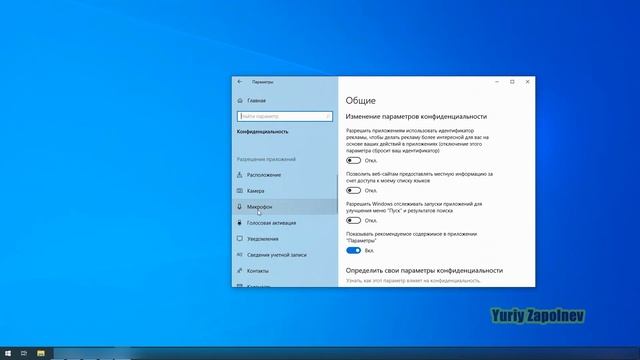
Task: Open Уведомления privacy settings
Action: (285, 239)
